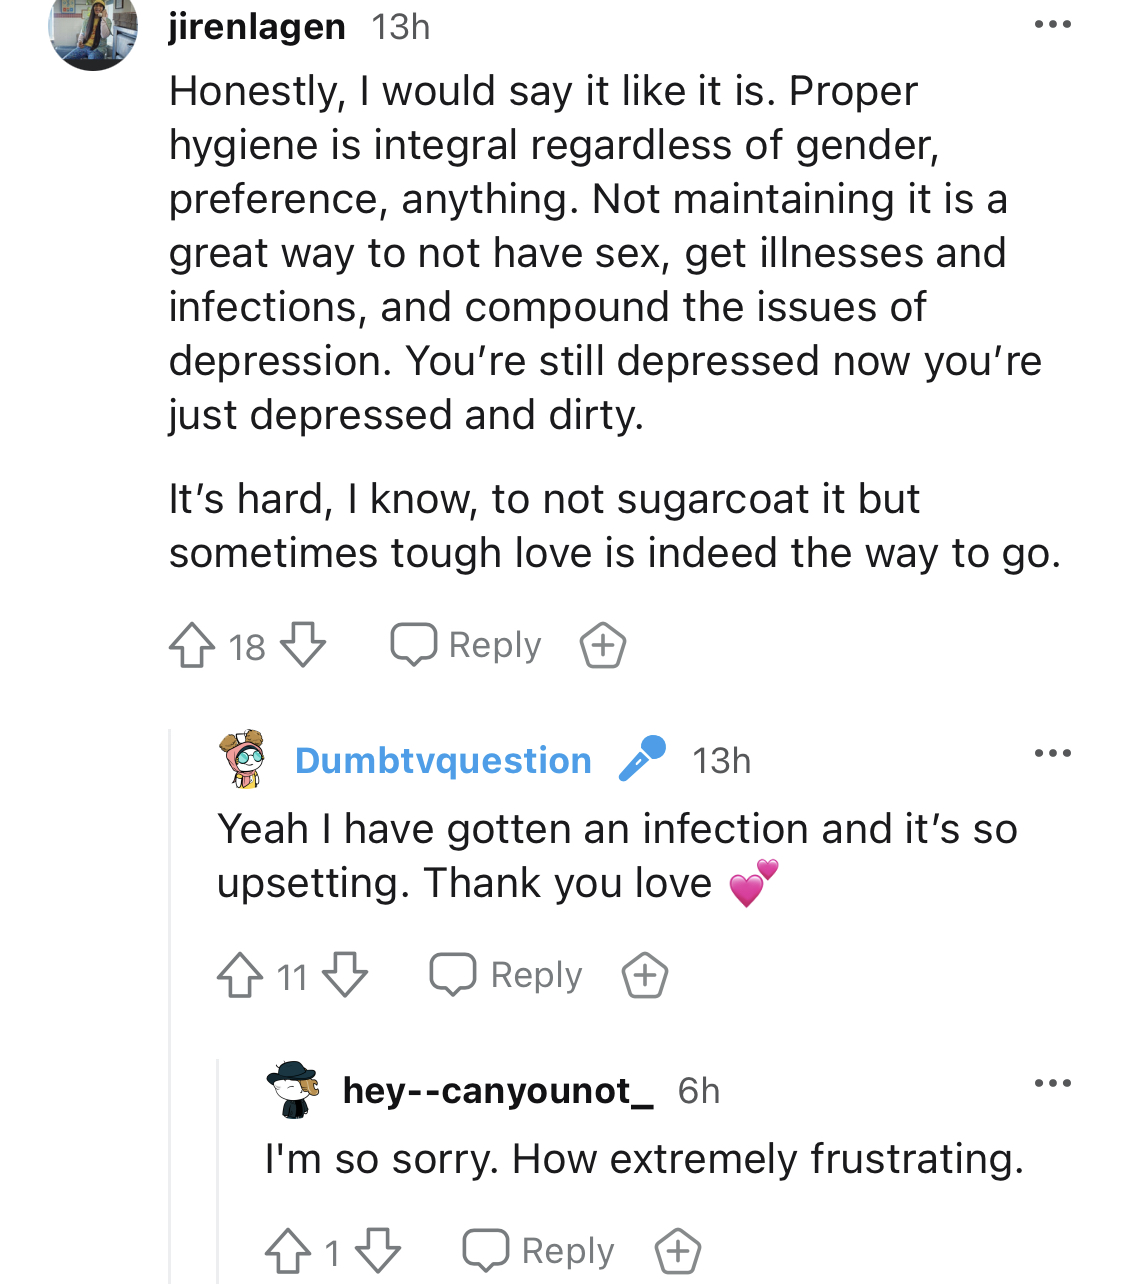Open jirenlagen's user profile
Image resolution: width=1125 pixels, height=1284 pixels.
coord(257,27)
